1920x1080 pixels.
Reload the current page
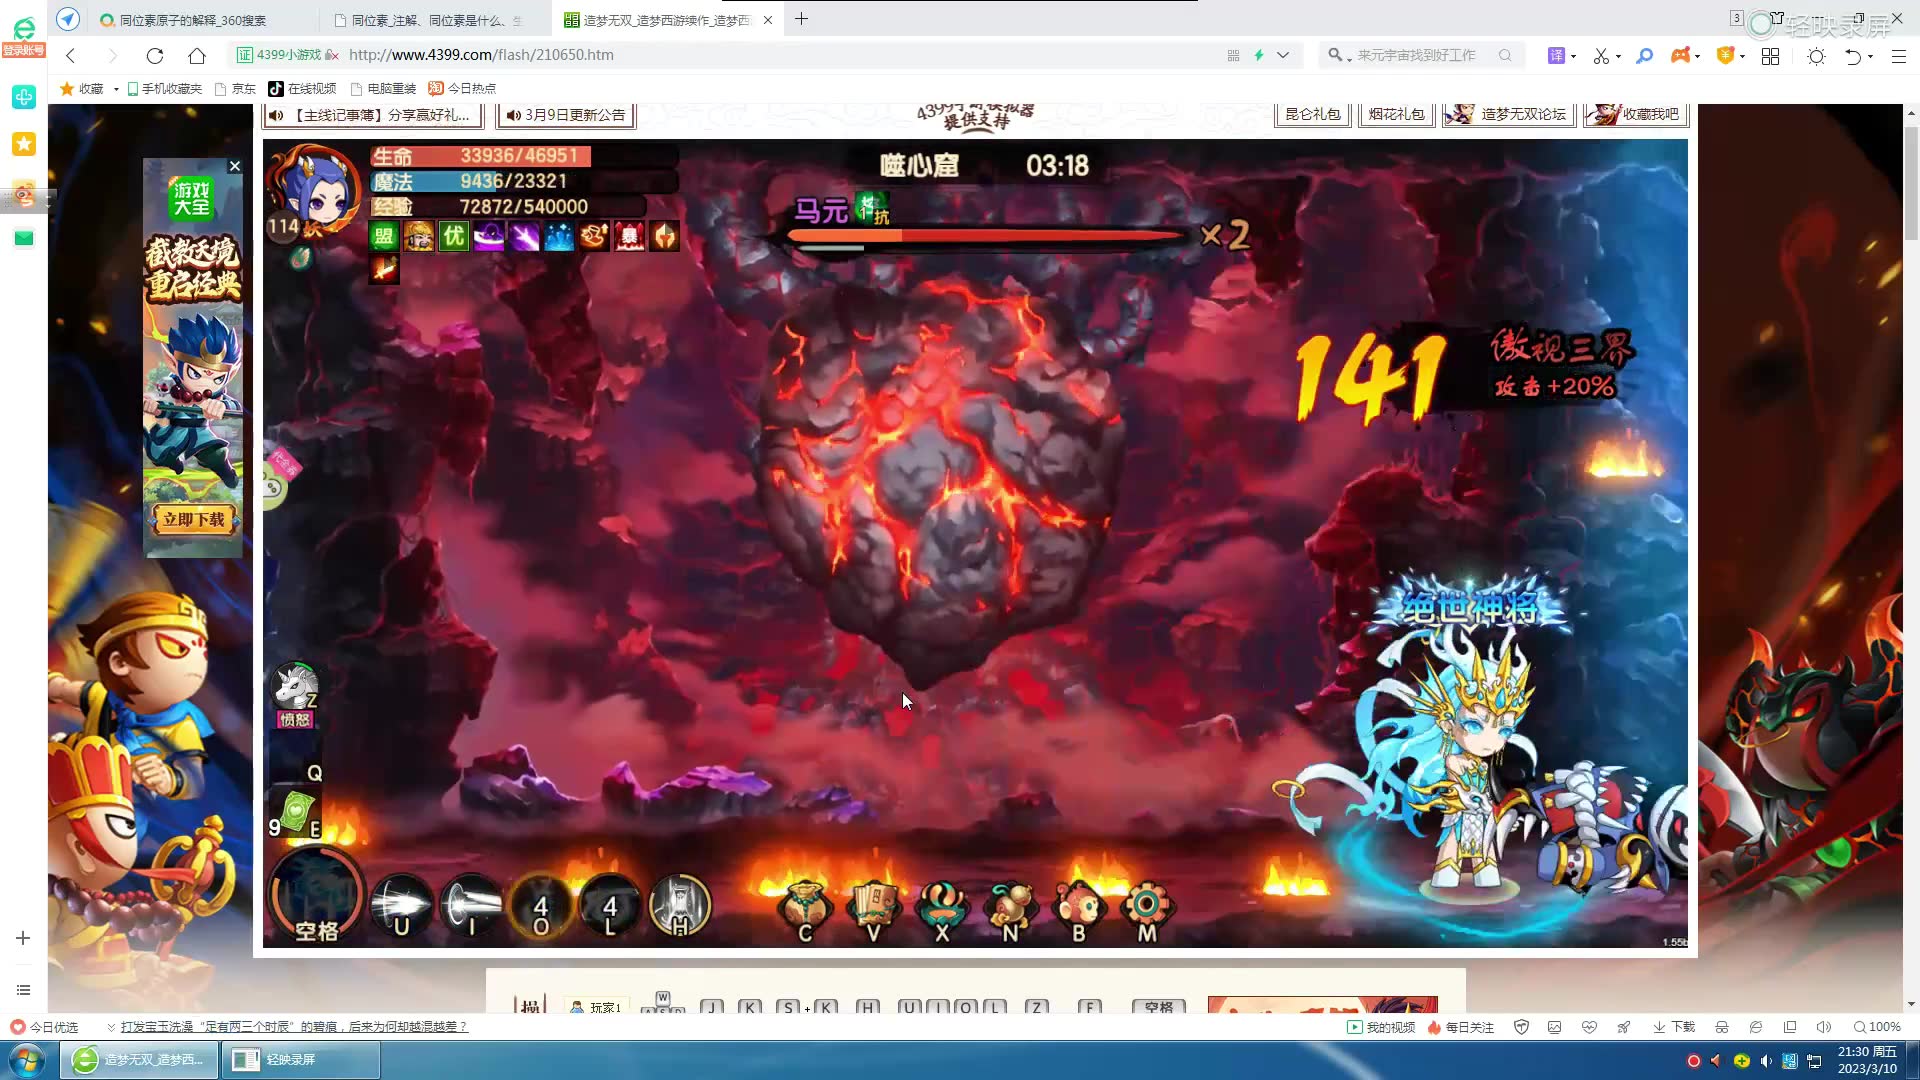click(x=154, y=55)
